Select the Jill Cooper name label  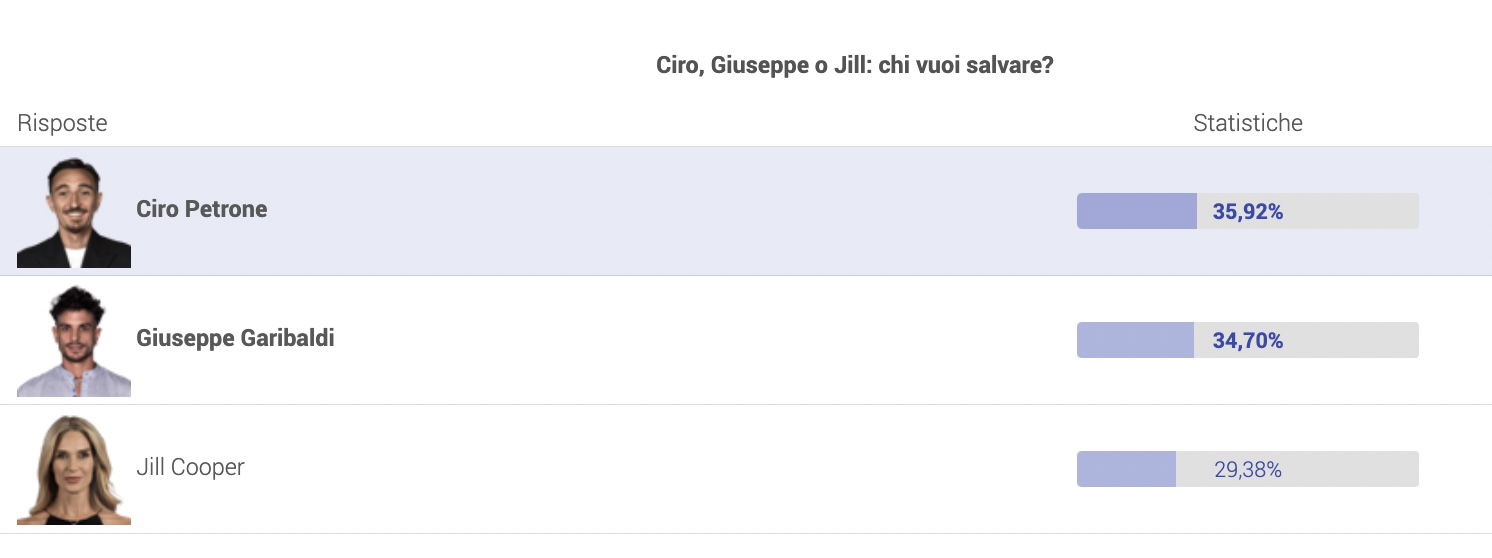tap(190, 467)
